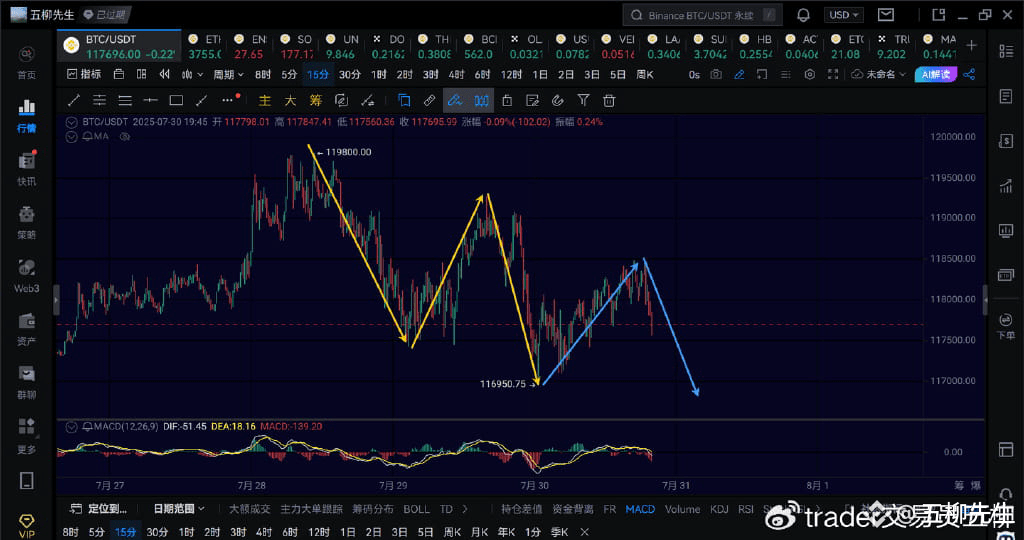This screenshot has height=540, width=1024.
Task: Select the BOLL indicator
Action: (416, 509)
